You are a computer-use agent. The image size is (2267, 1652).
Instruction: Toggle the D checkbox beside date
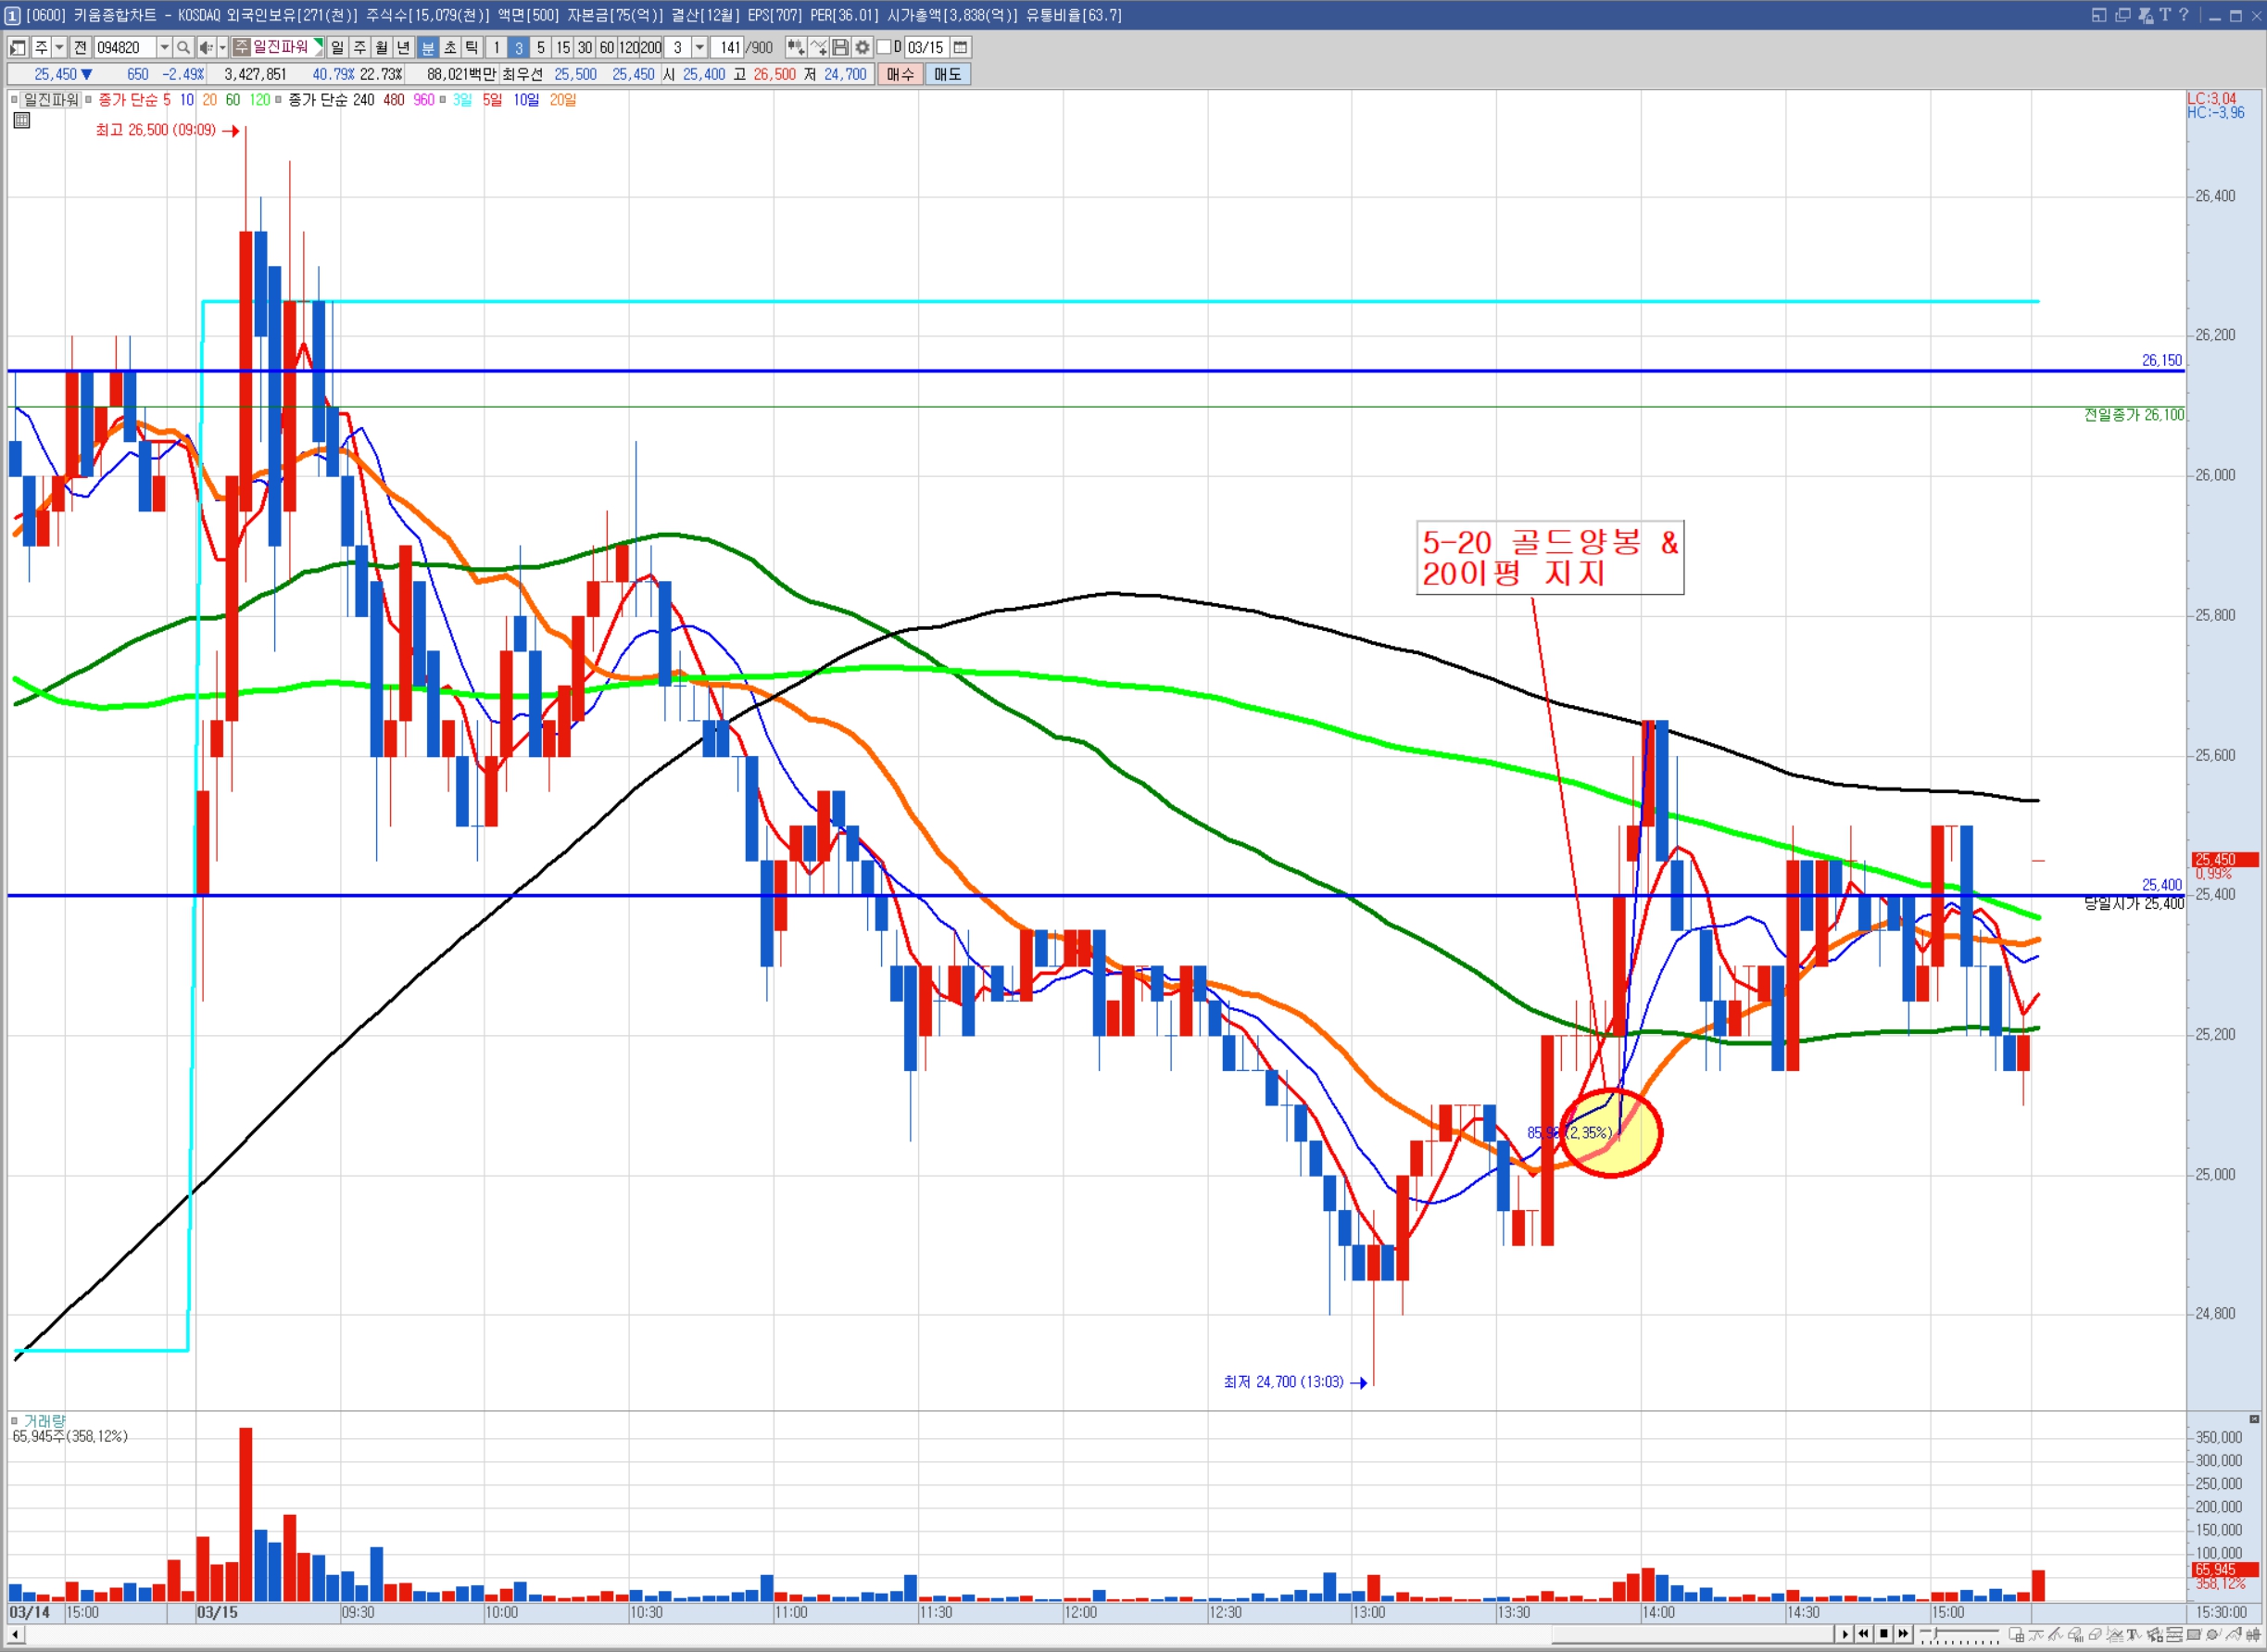point(884,47)
